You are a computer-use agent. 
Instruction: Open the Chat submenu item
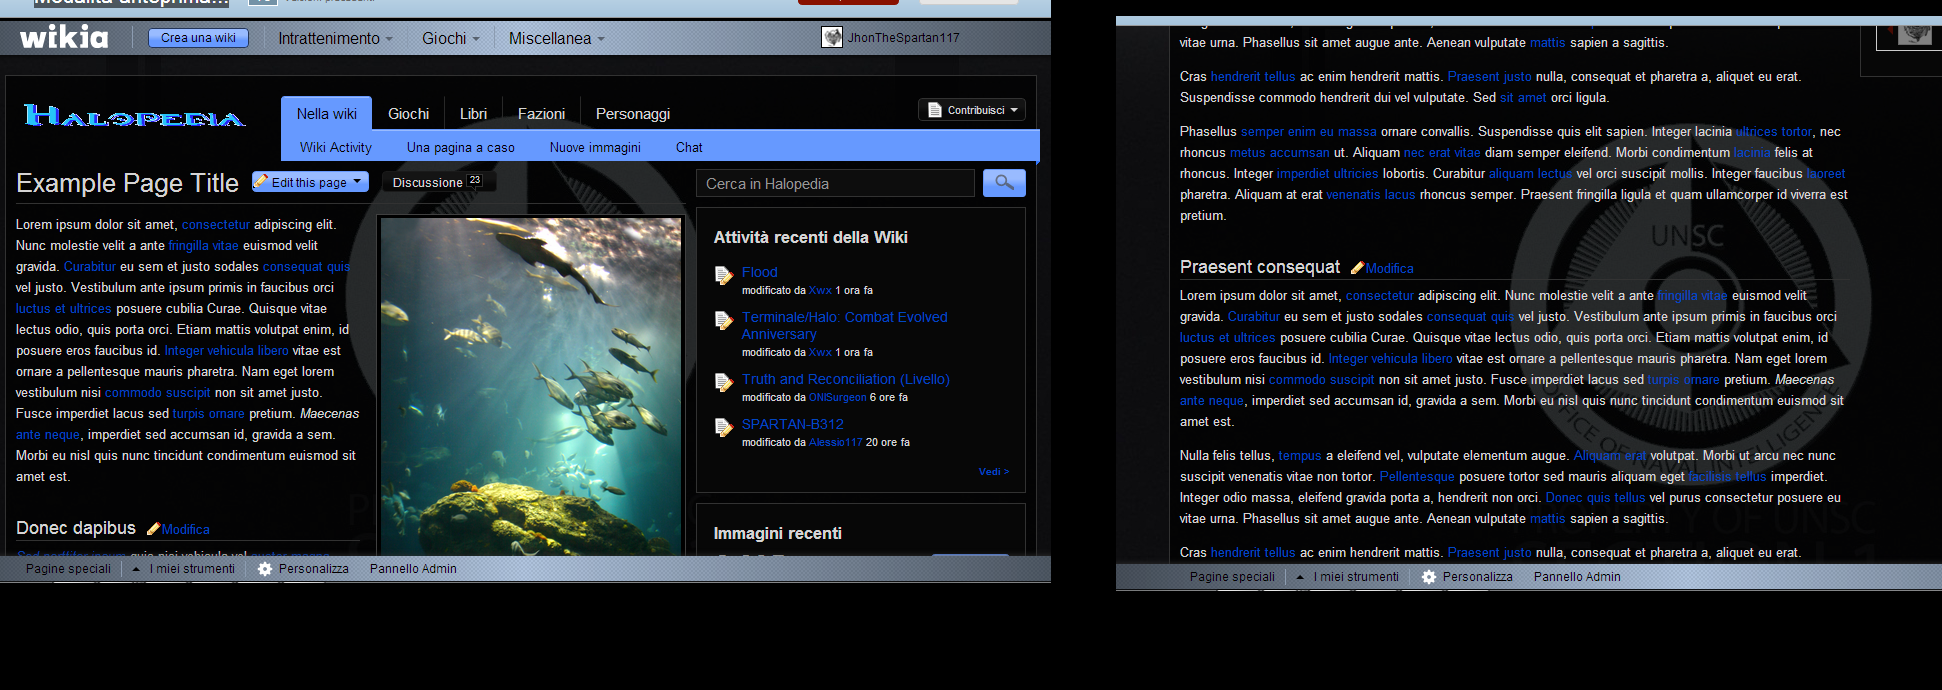[689, 147]
